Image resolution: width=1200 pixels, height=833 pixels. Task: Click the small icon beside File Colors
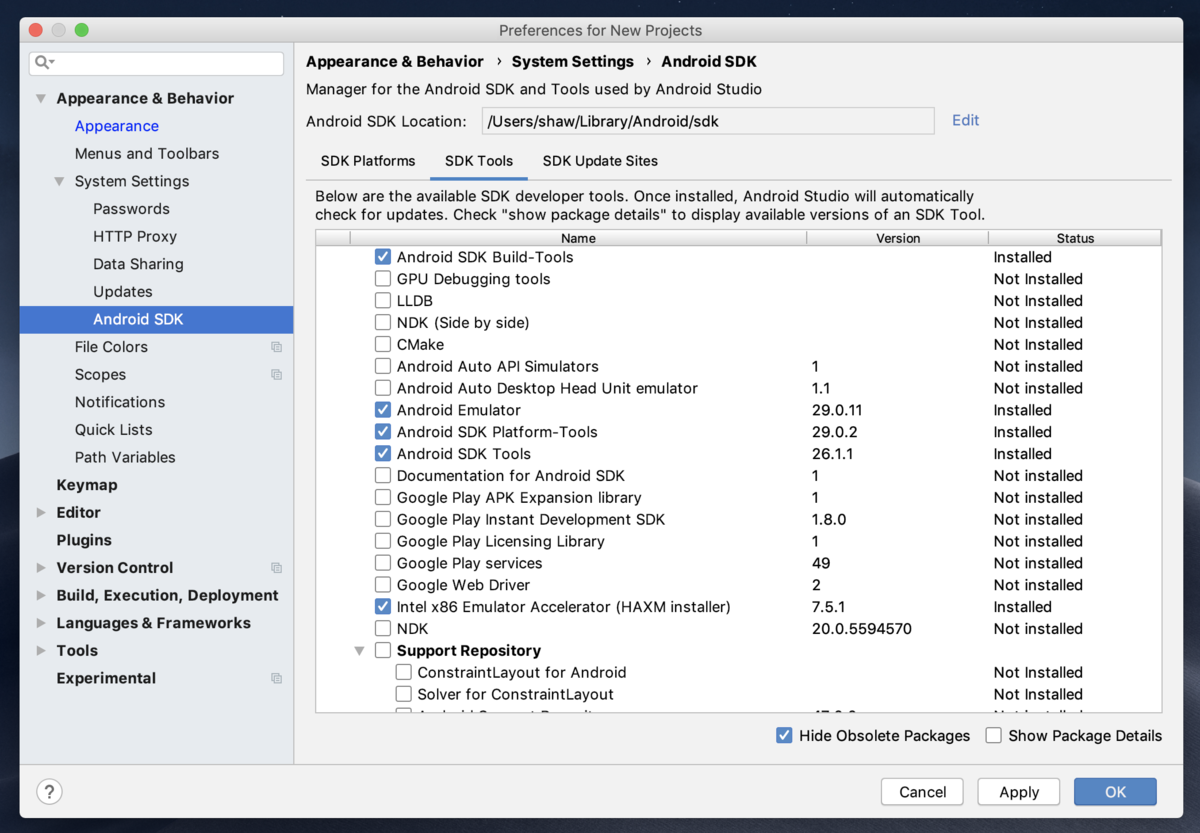pyautogui.click(x=276, y=346)
